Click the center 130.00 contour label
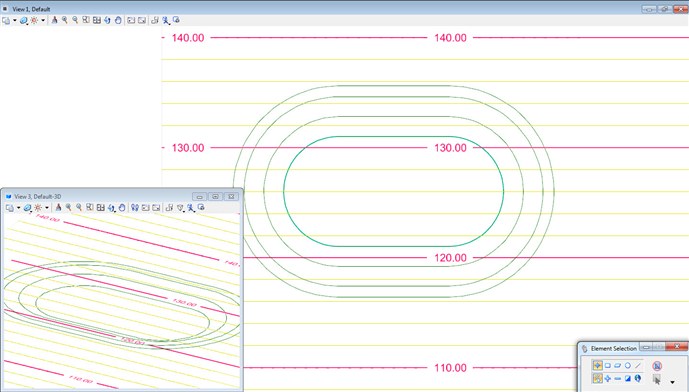689x392 pixels. pos(450,148)
